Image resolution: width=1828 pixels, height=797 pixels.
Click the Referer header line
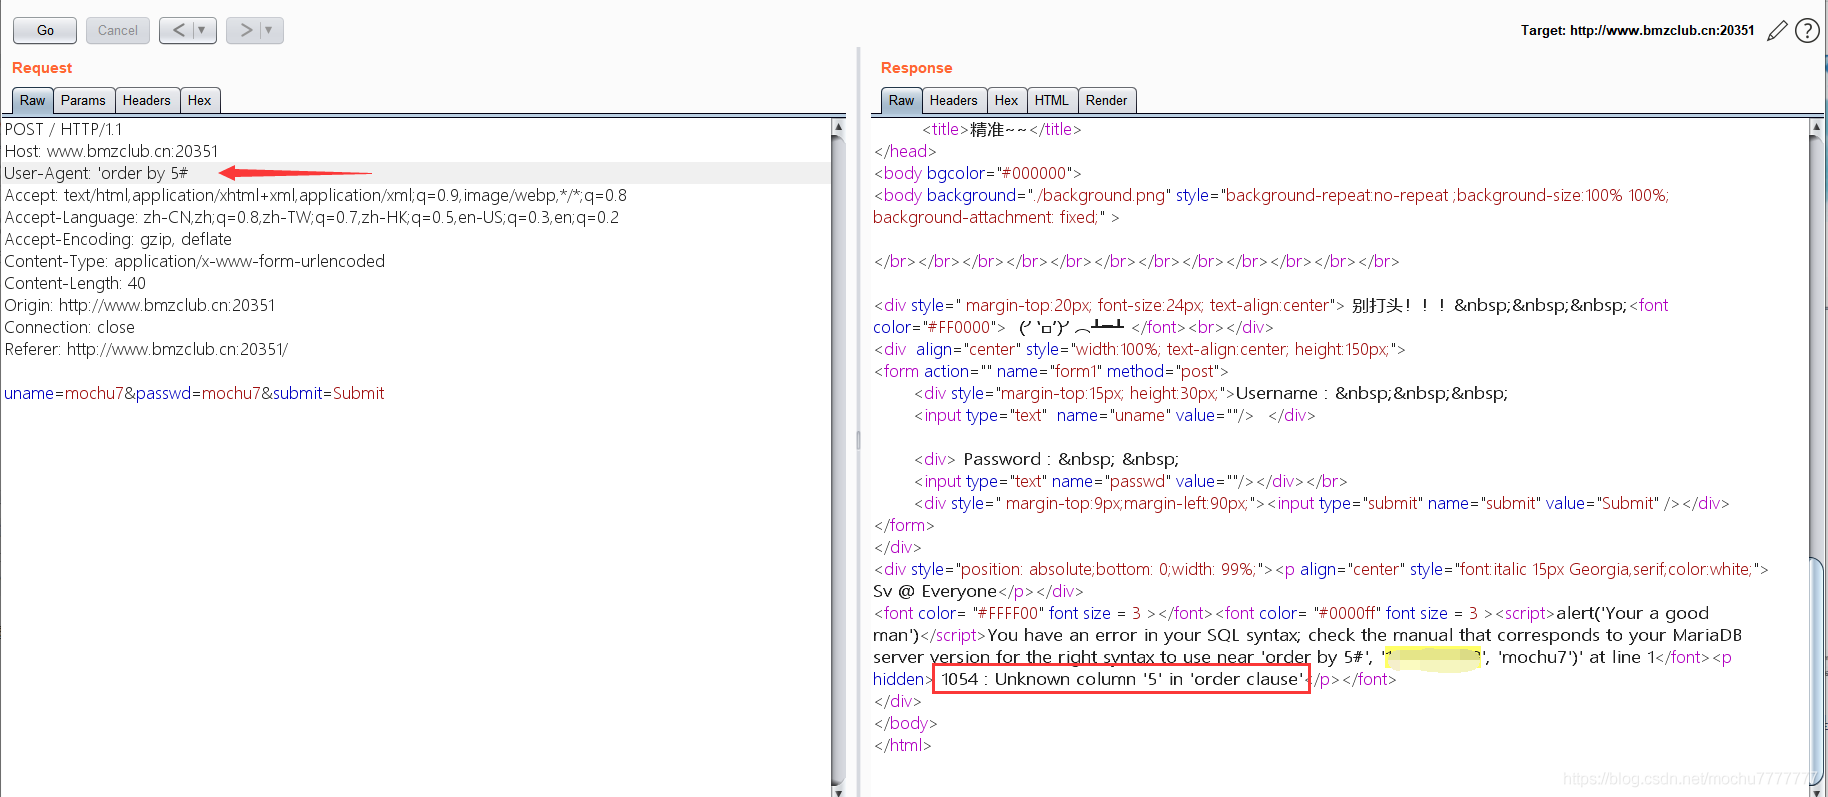pyautogui.click(x=146, y=350)
